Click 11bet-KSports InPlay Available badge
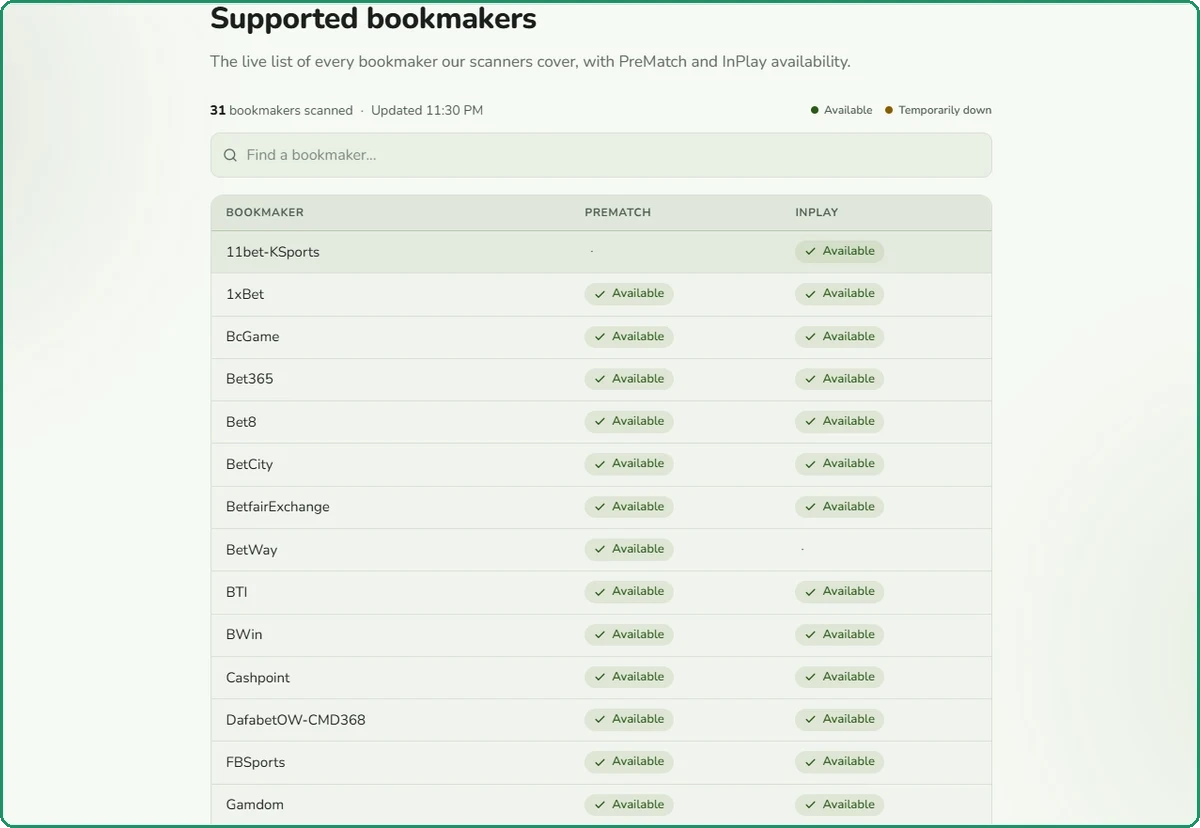Image resolution: width=1200 pixels, height=828 pixels. (x=840, y=251)
